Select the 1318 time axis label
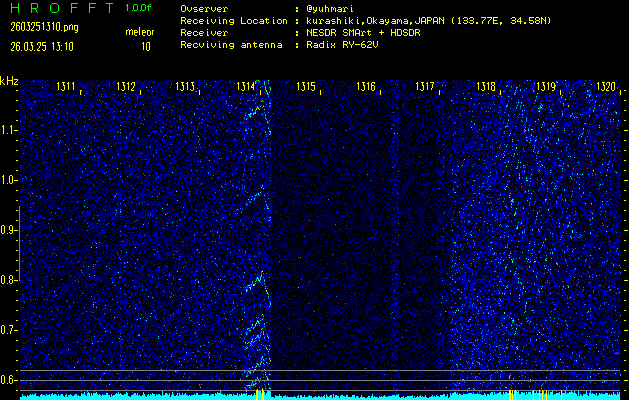This screenshot has height=400, width=629. (x=486, y=86)
